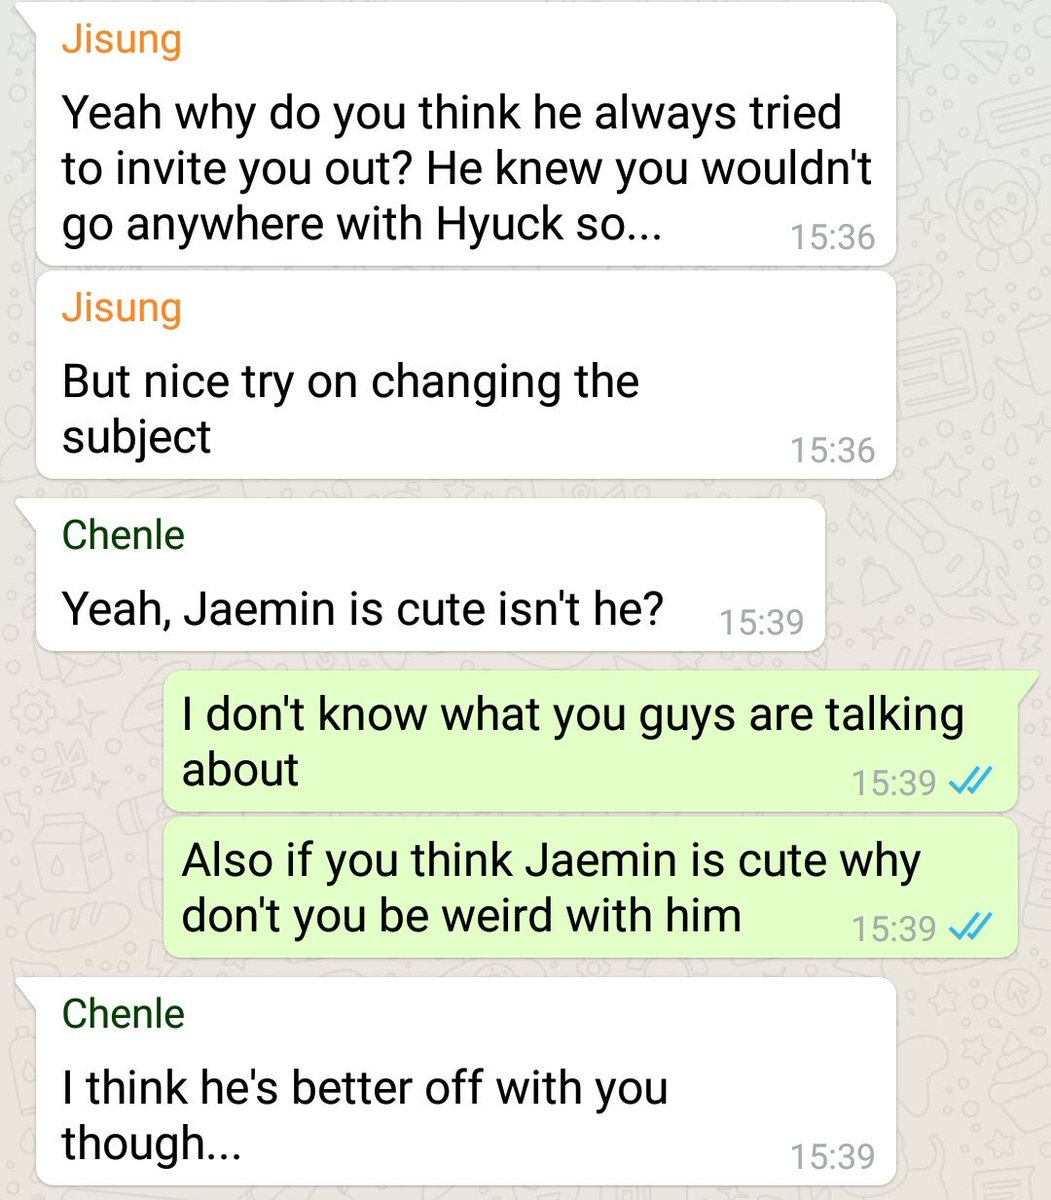Tap the 15:39 timestamp on Chenle's last message
The width and height of the screenshot is (1051, 1200).
pos(832,1156)
